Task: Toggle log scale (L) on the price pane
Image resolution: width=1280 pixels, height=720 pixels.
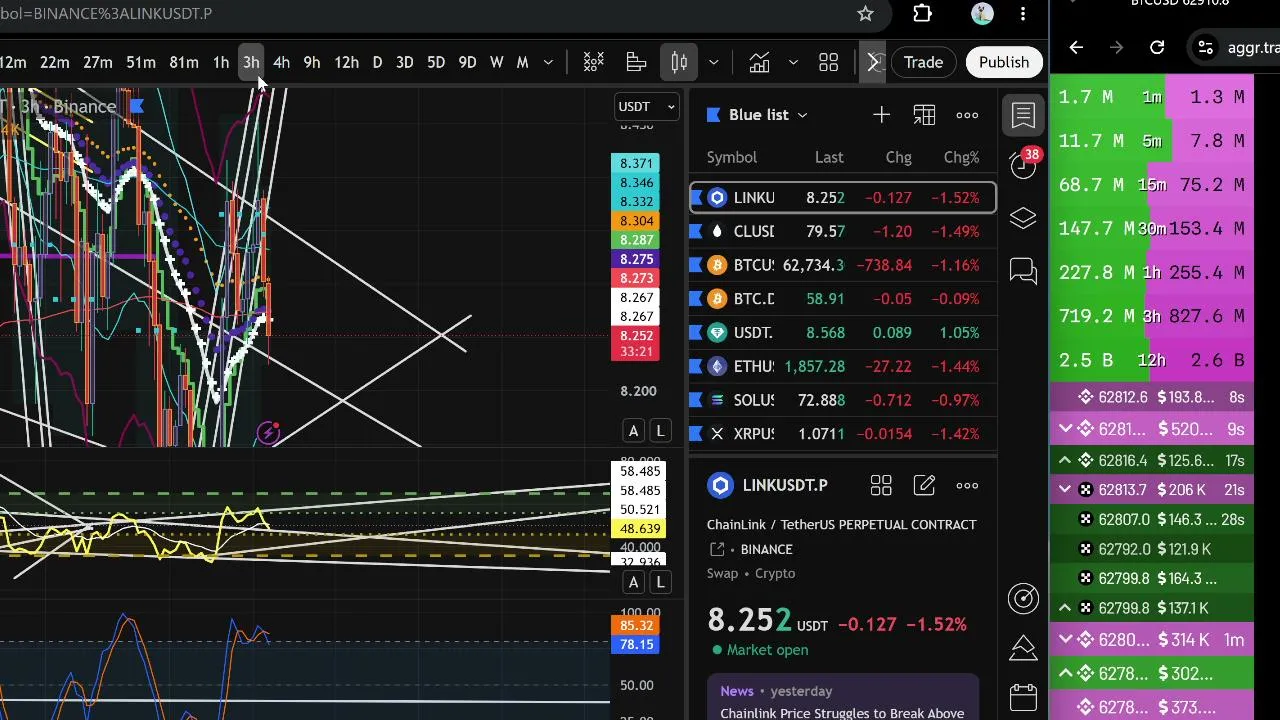Action: pos(660,431)
